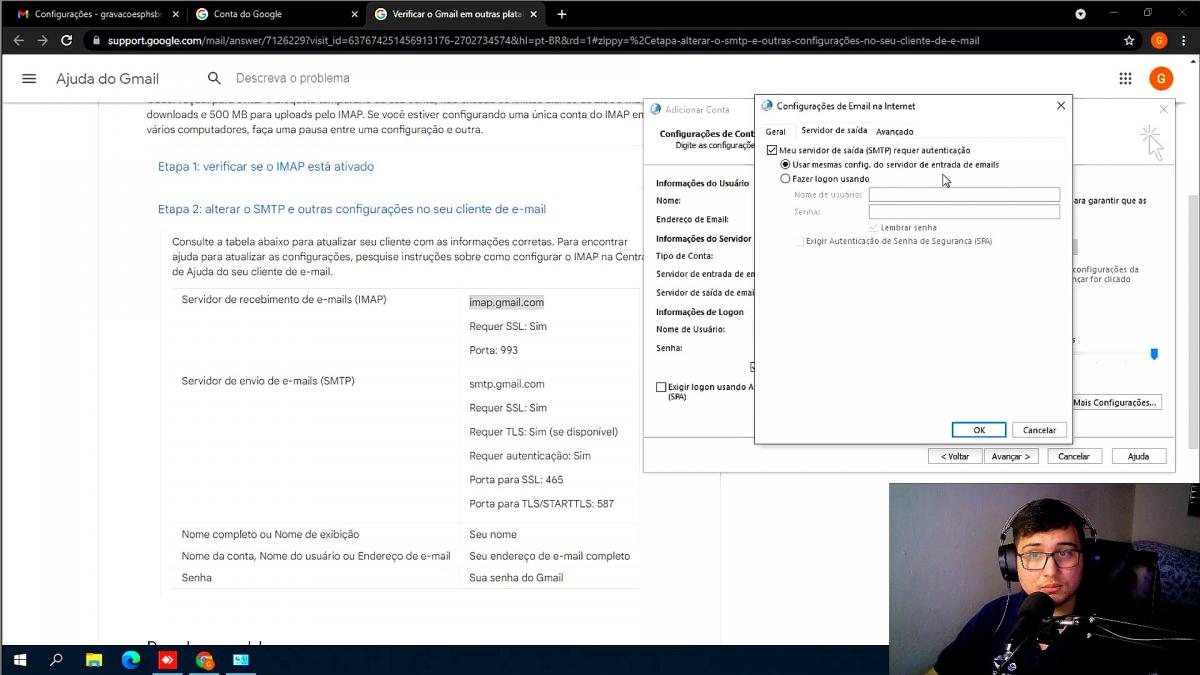The height and width of the screenshot is (675, 1200).
Task: Open the Google account avatar on the help page
Action: click(1161, 79)
